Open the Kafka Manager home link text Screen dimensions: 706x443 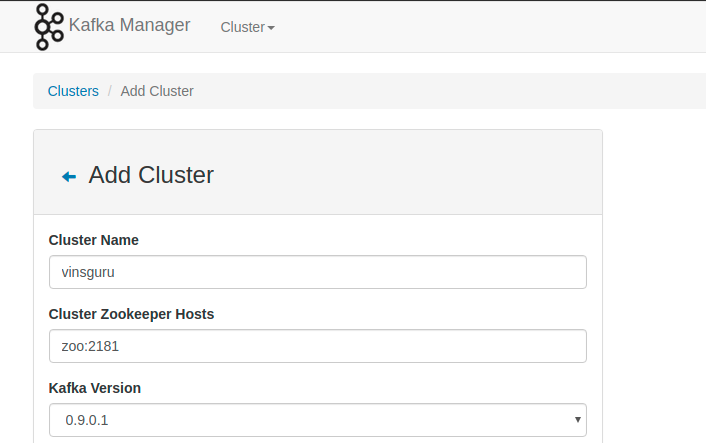(129, 26)
